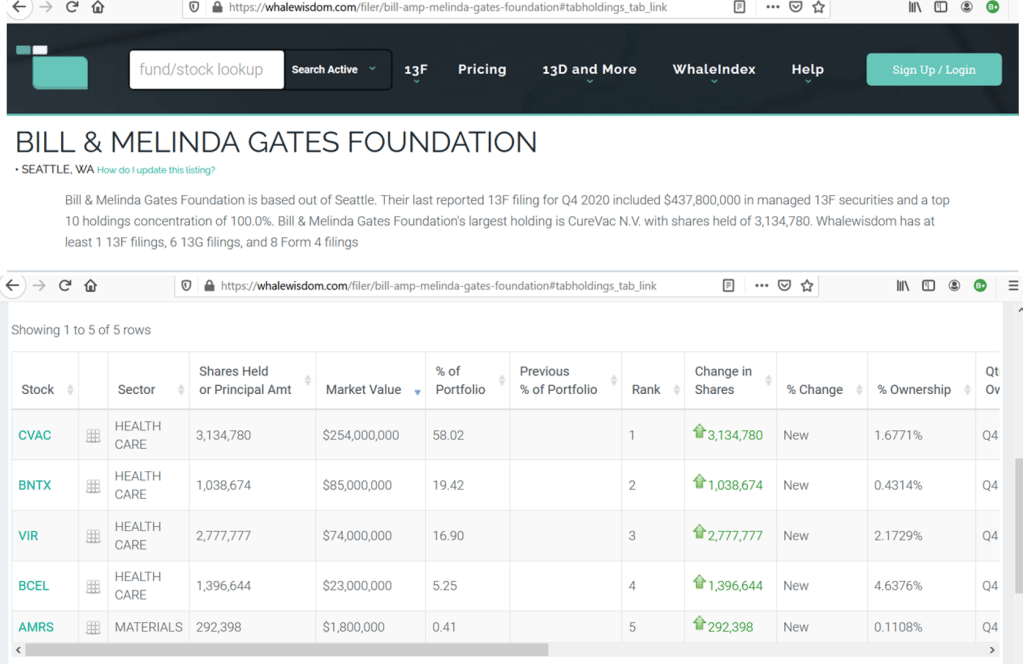Open the WhaleIndex menu
Viewport: 1023px width, 664px height.
point(714,70)
